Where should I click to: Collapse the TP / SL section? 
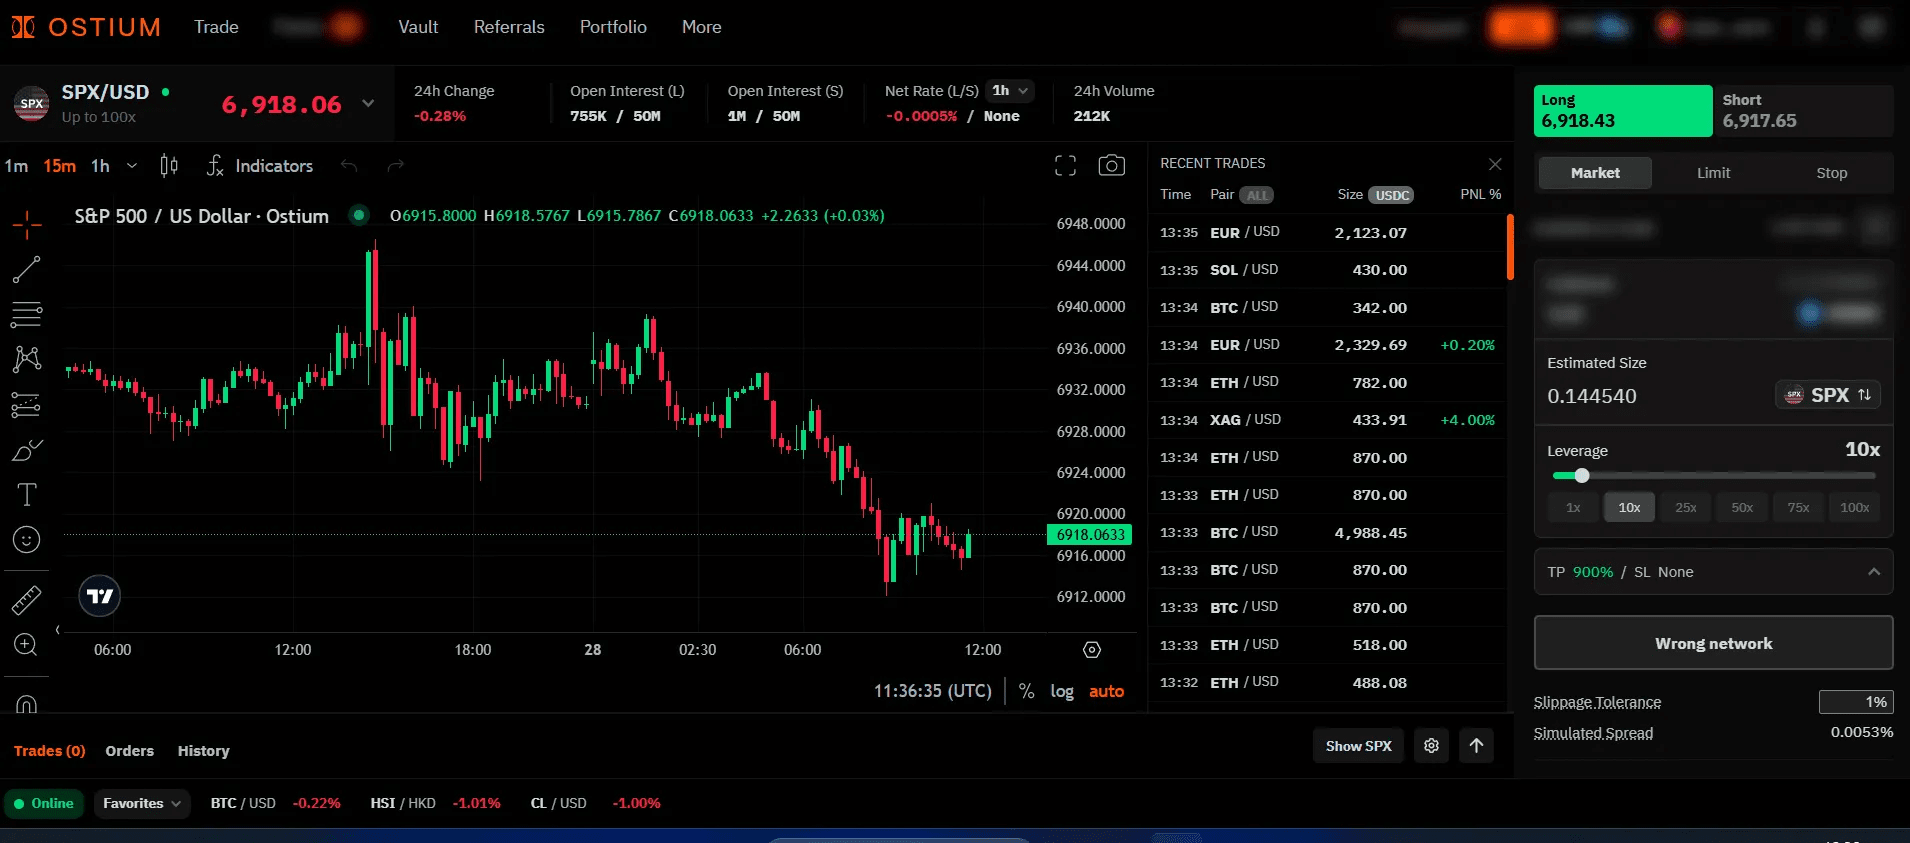(x=1873, y=572)
